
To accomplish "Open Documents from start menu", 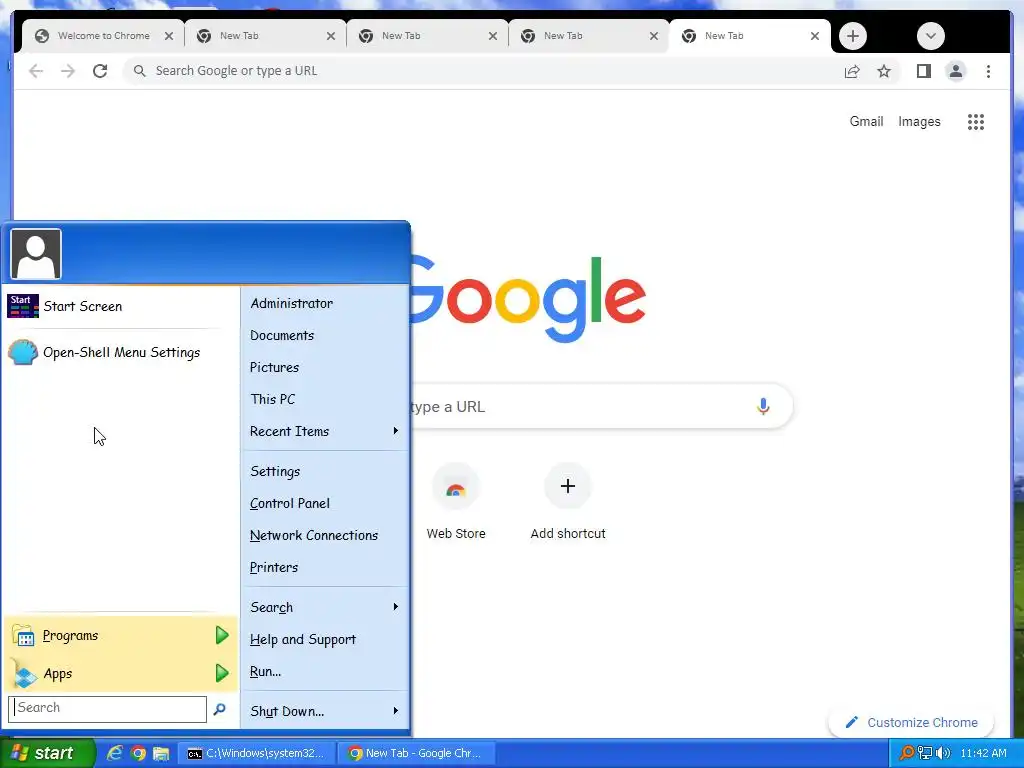I will 325,336.
